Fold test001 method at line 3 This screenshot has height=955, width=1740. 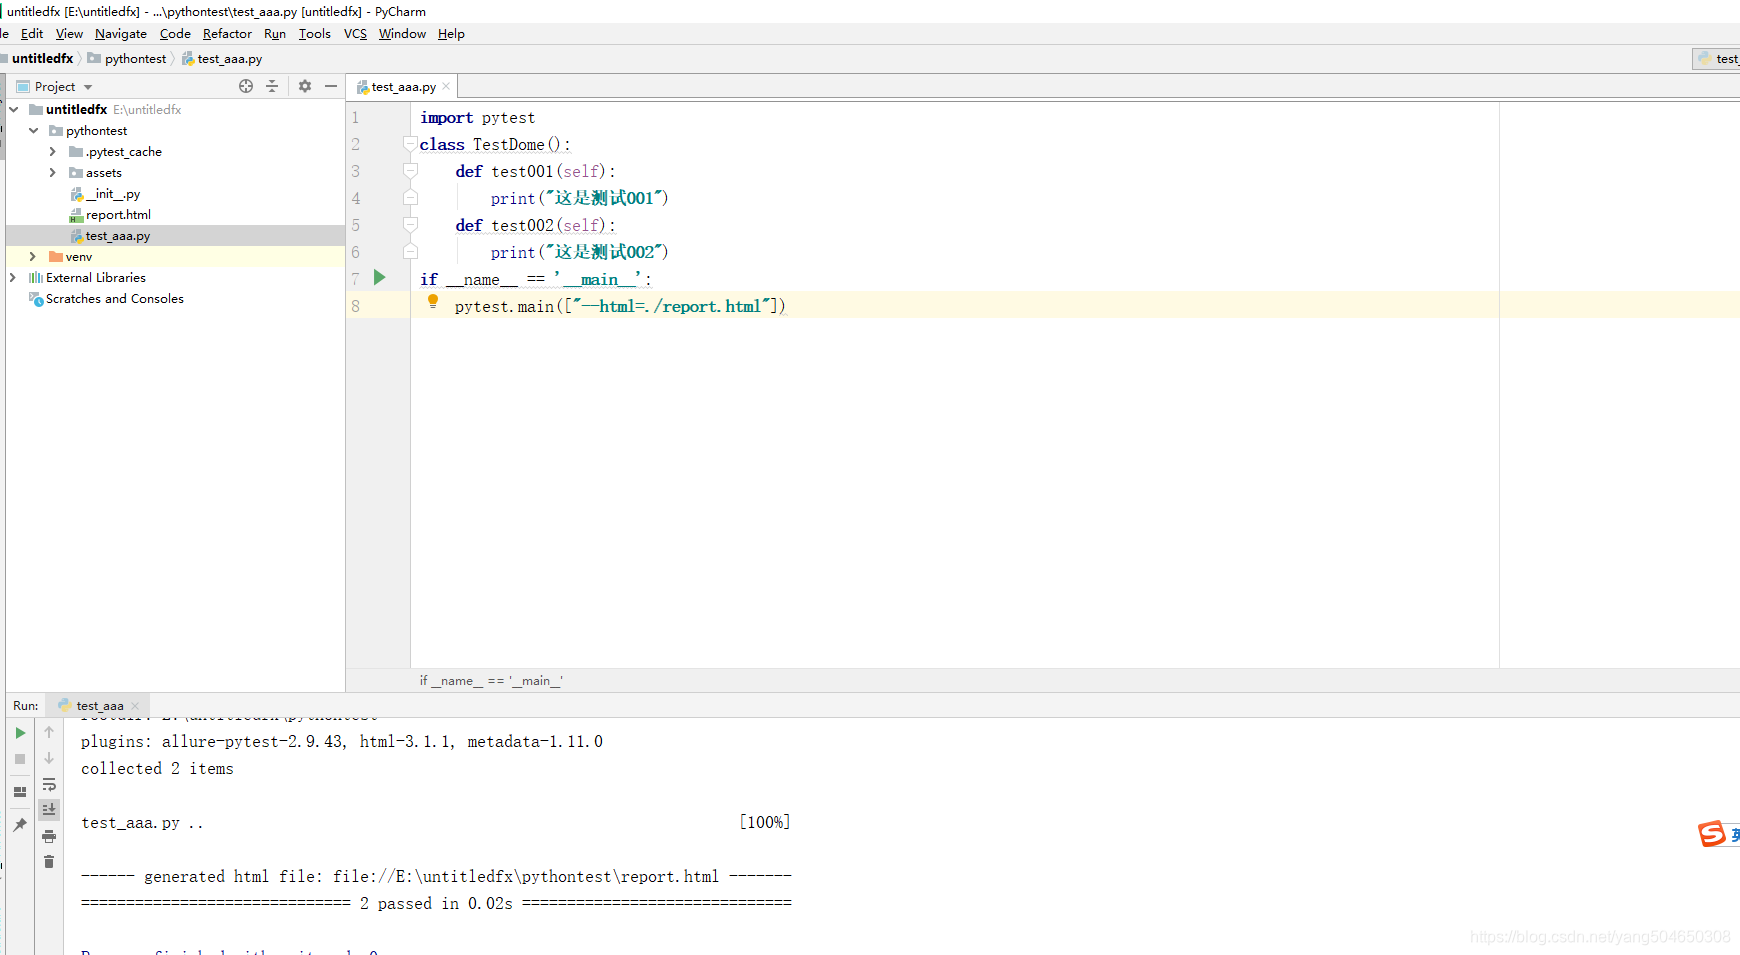410,171
